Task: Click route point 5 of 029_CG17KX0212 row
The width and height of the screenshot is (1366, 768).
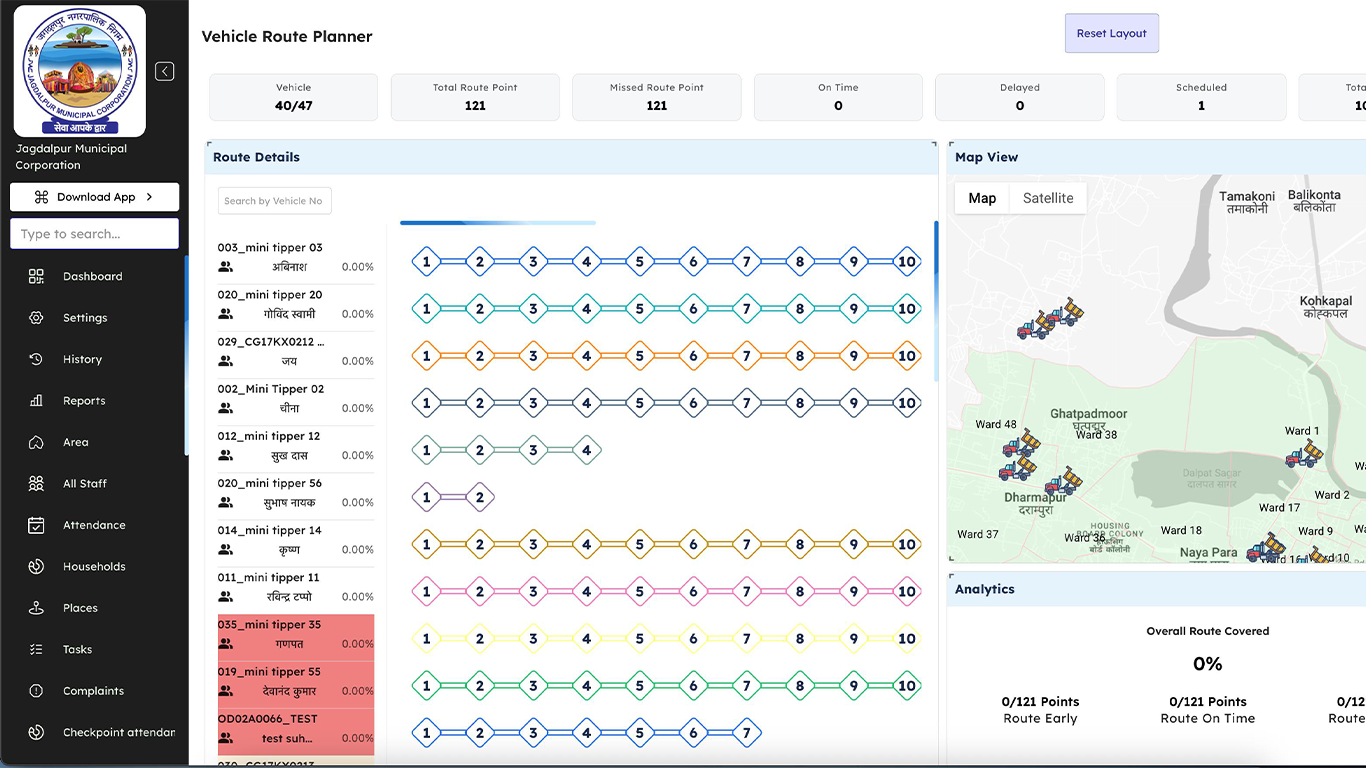Action: click(640, 356)
